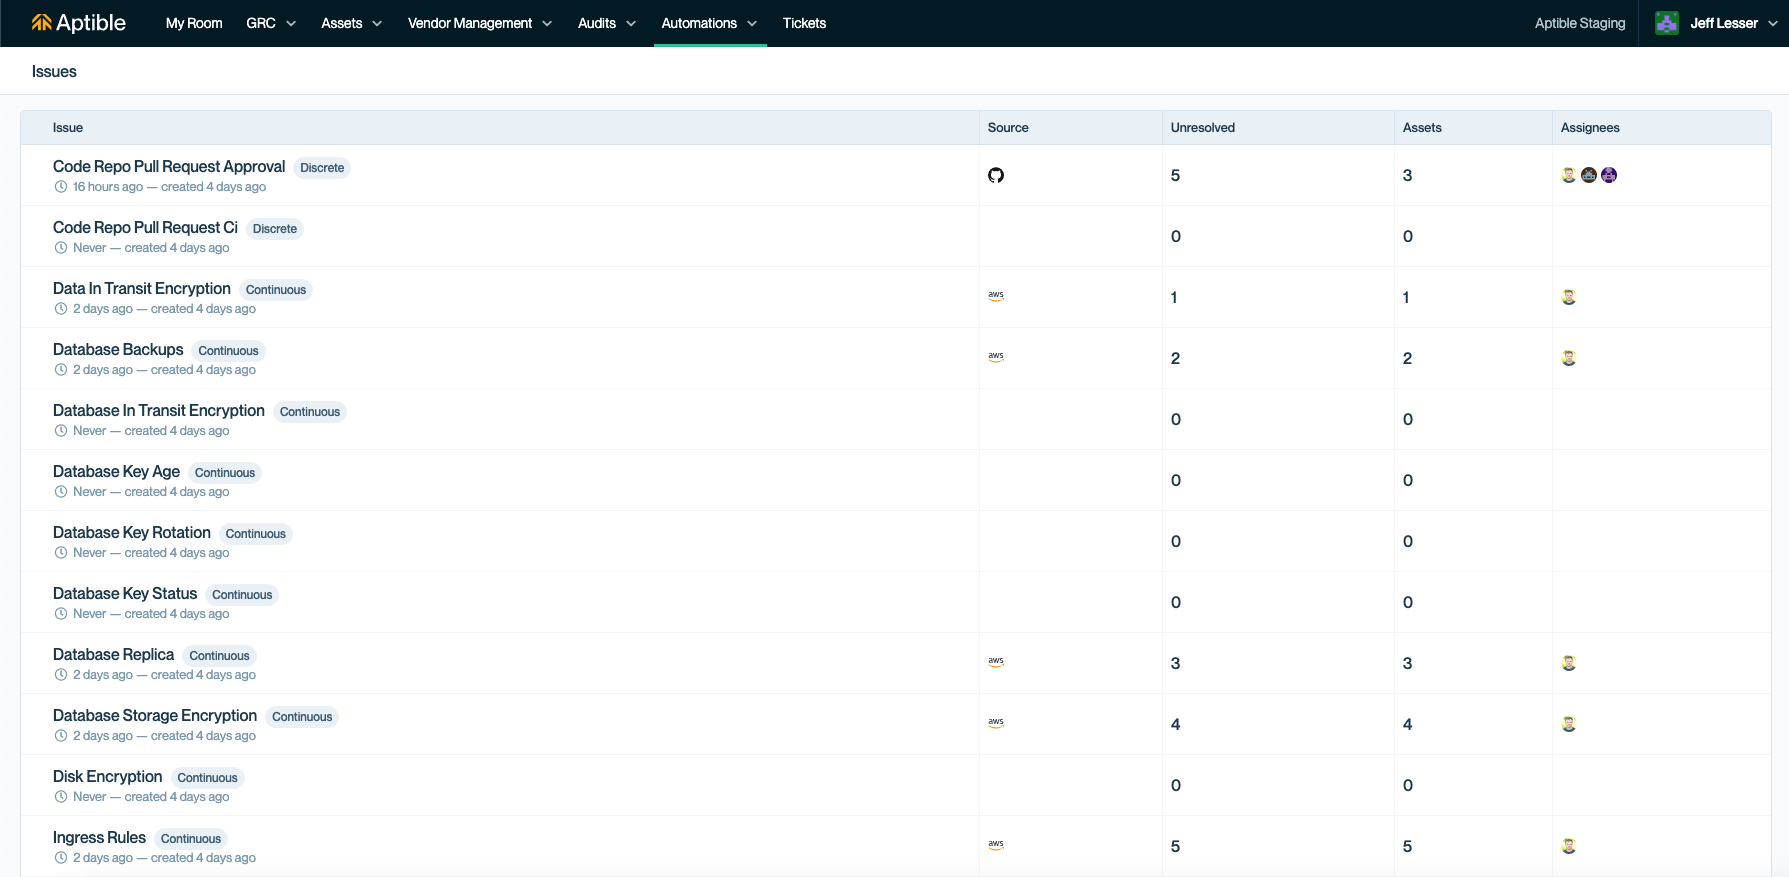The width and height of the screenshot is (1789, 877).
Task: Click the AWS source icon in Ingress Rules row
Action: [x=996, y=846]
